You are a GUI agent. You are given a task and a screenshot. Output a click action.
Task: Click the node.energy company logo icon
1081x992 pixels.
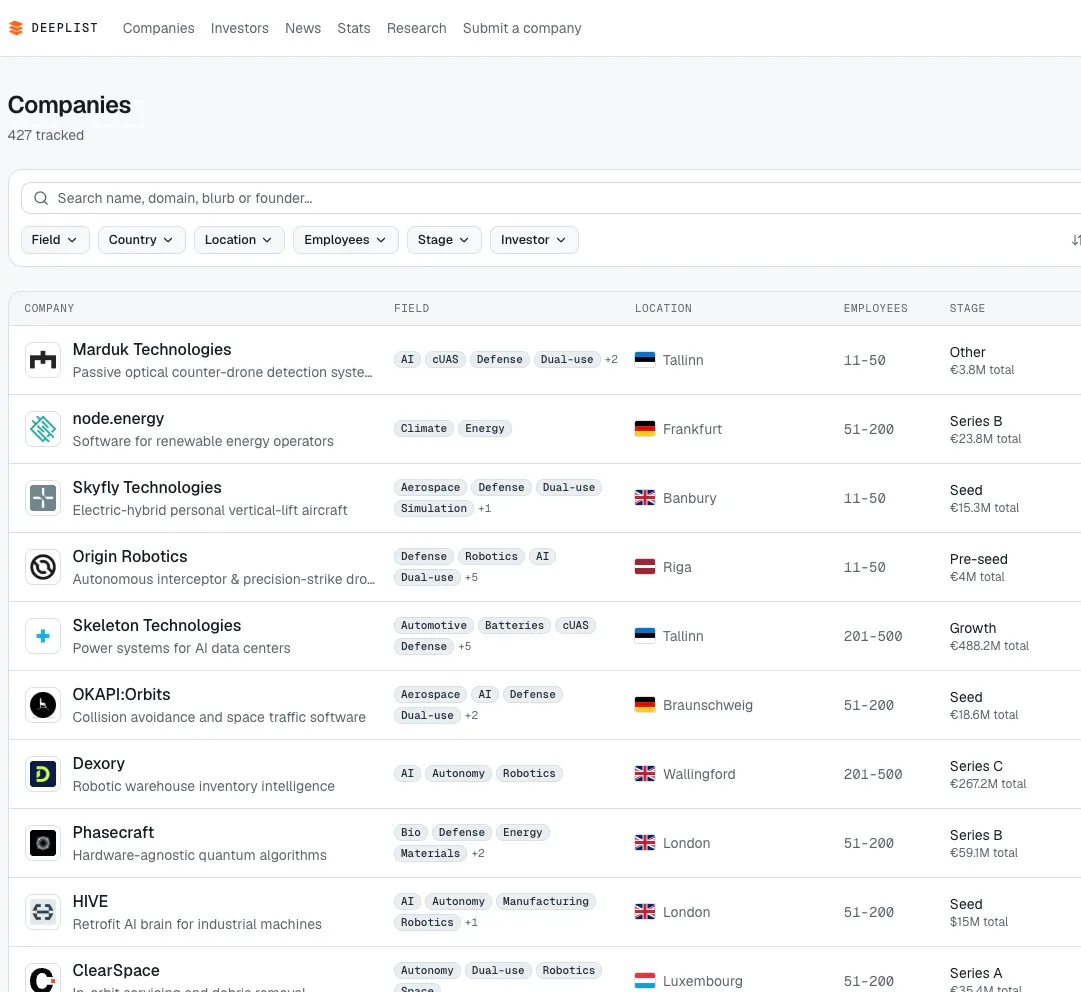click(43, 429)
